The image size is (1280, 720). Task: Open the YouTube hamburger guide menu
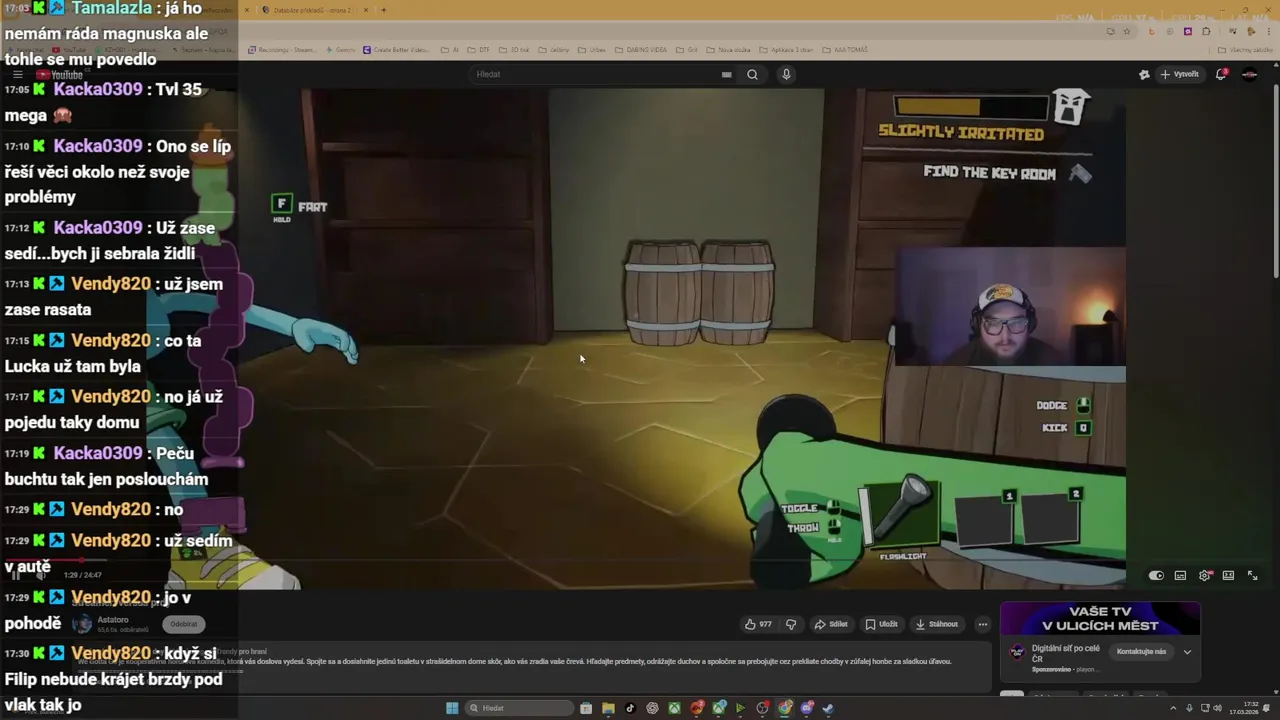(x=17, y=75)
